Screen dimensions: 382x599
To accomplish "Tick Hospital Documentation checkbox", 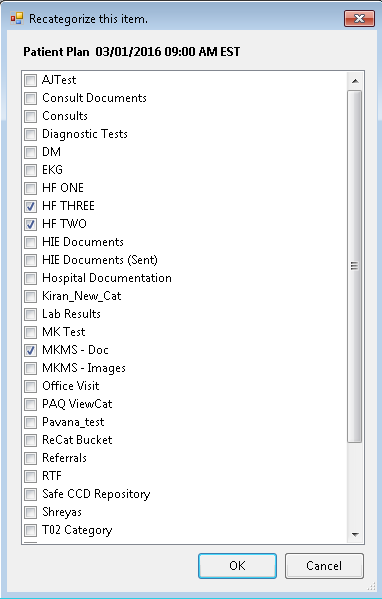I will coord(31,278).
